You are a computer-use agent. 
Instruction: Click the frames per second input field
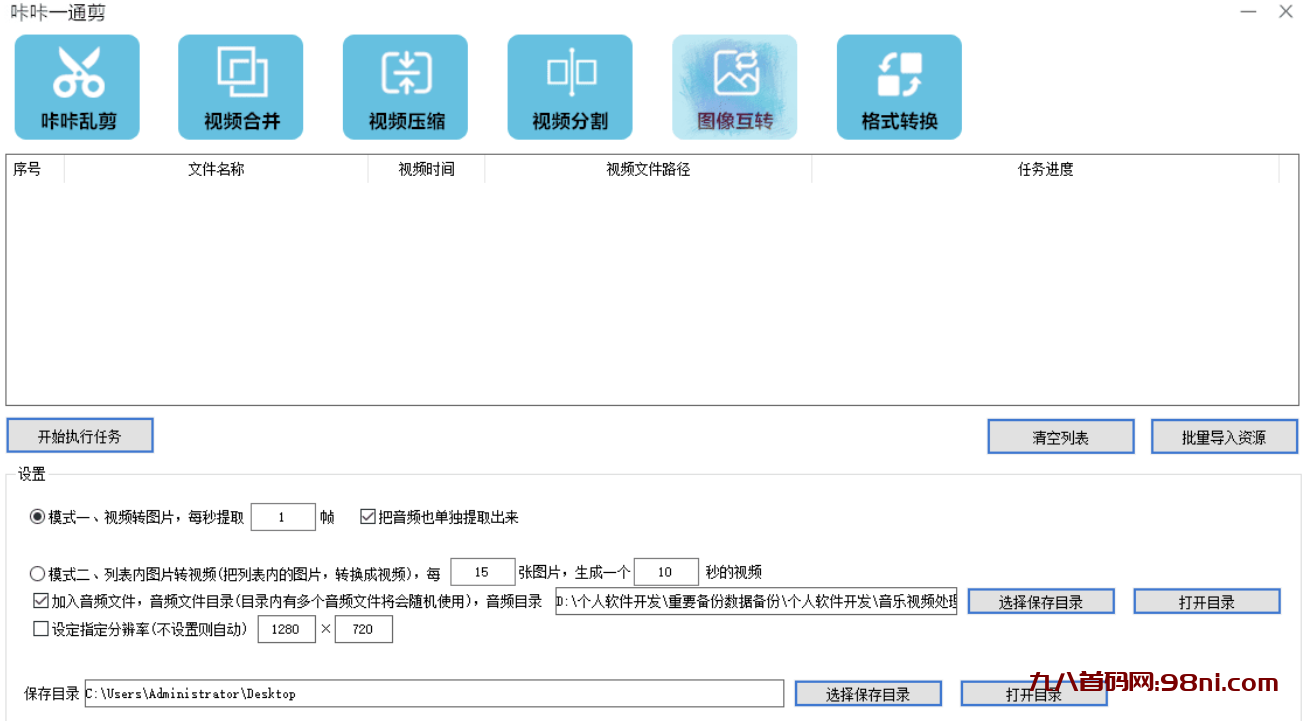coord(283,516)
